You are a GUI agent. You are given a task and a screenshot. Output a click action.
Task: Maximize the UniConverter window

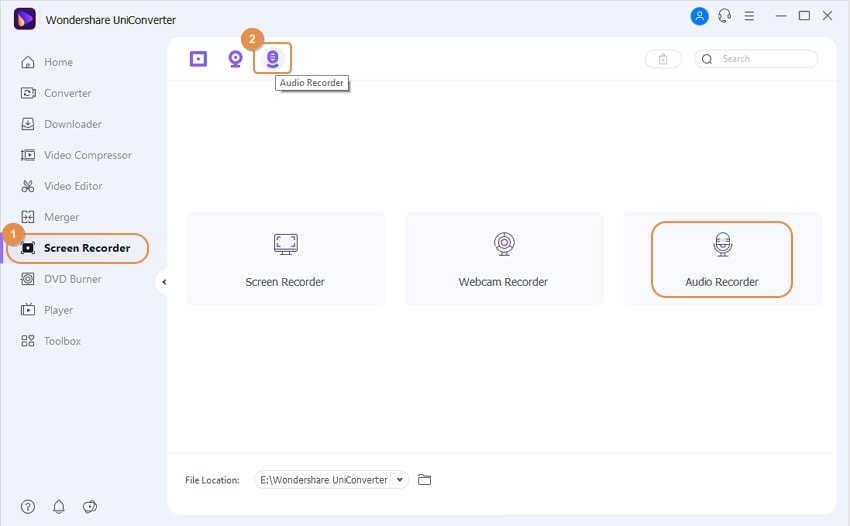(x=804, y=16)
